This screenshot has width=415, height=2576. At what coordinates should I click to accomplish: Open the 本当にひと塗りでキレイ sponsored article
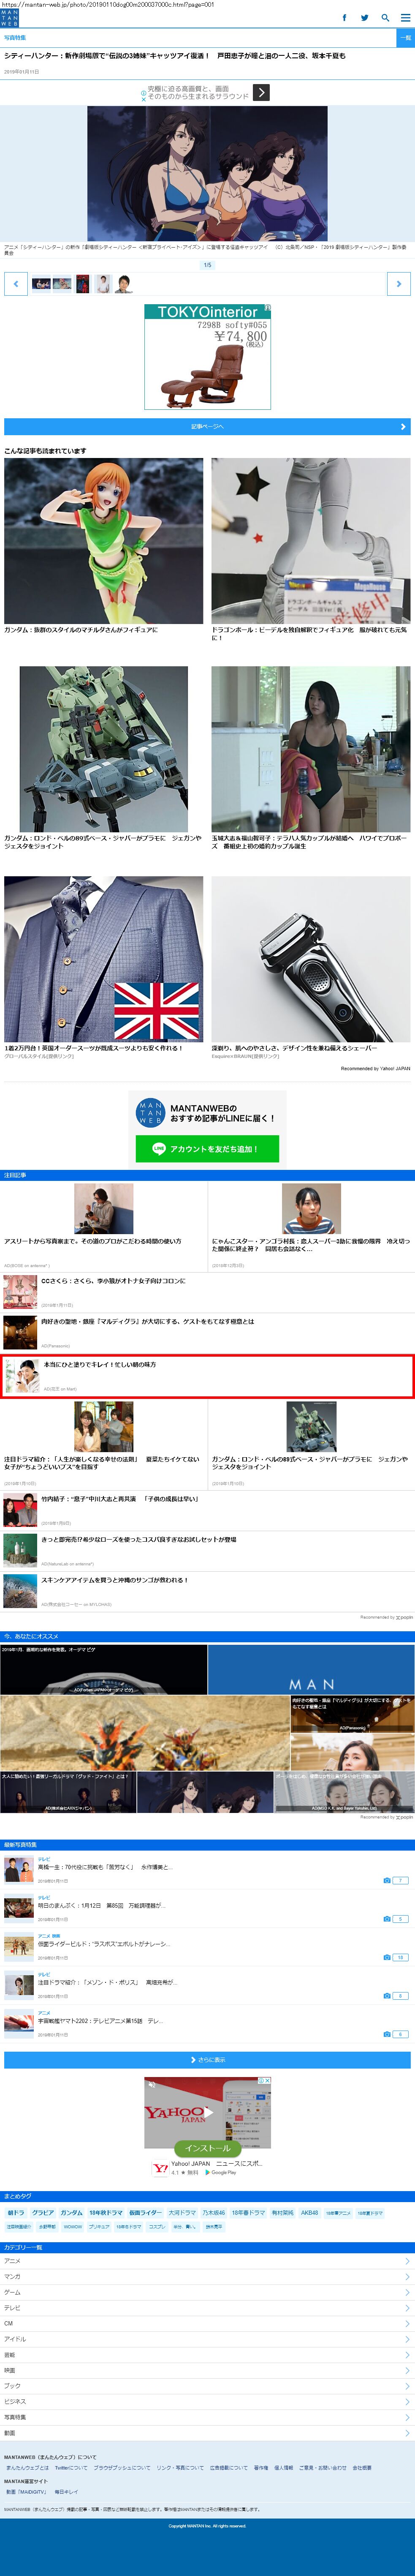[x=207, y=1376]
